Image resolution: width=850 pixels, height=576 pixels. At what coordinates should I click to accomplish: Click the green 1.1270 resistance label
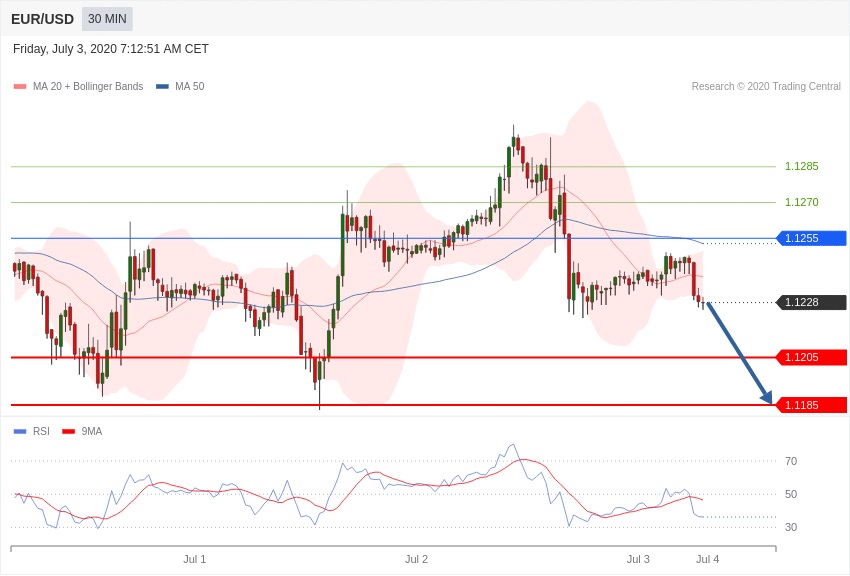pyautogui.click(x=801, y=202)
